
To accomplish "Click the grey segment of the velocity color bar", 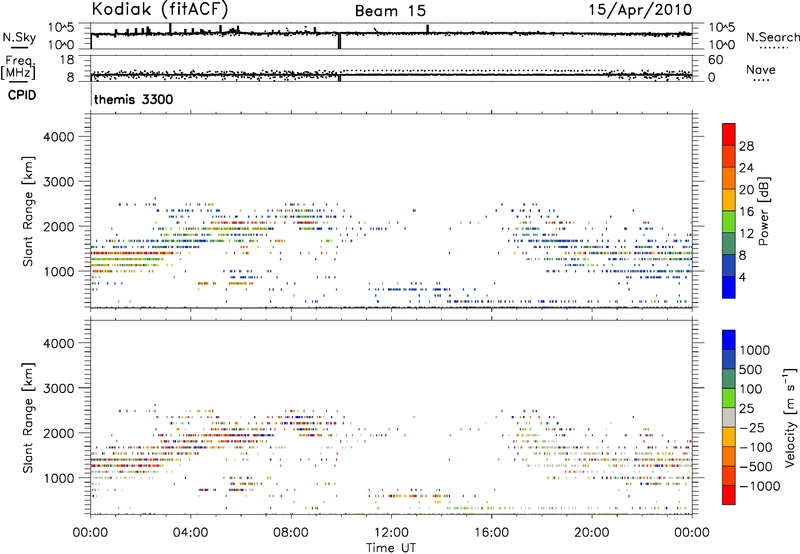I will [729, 417].
